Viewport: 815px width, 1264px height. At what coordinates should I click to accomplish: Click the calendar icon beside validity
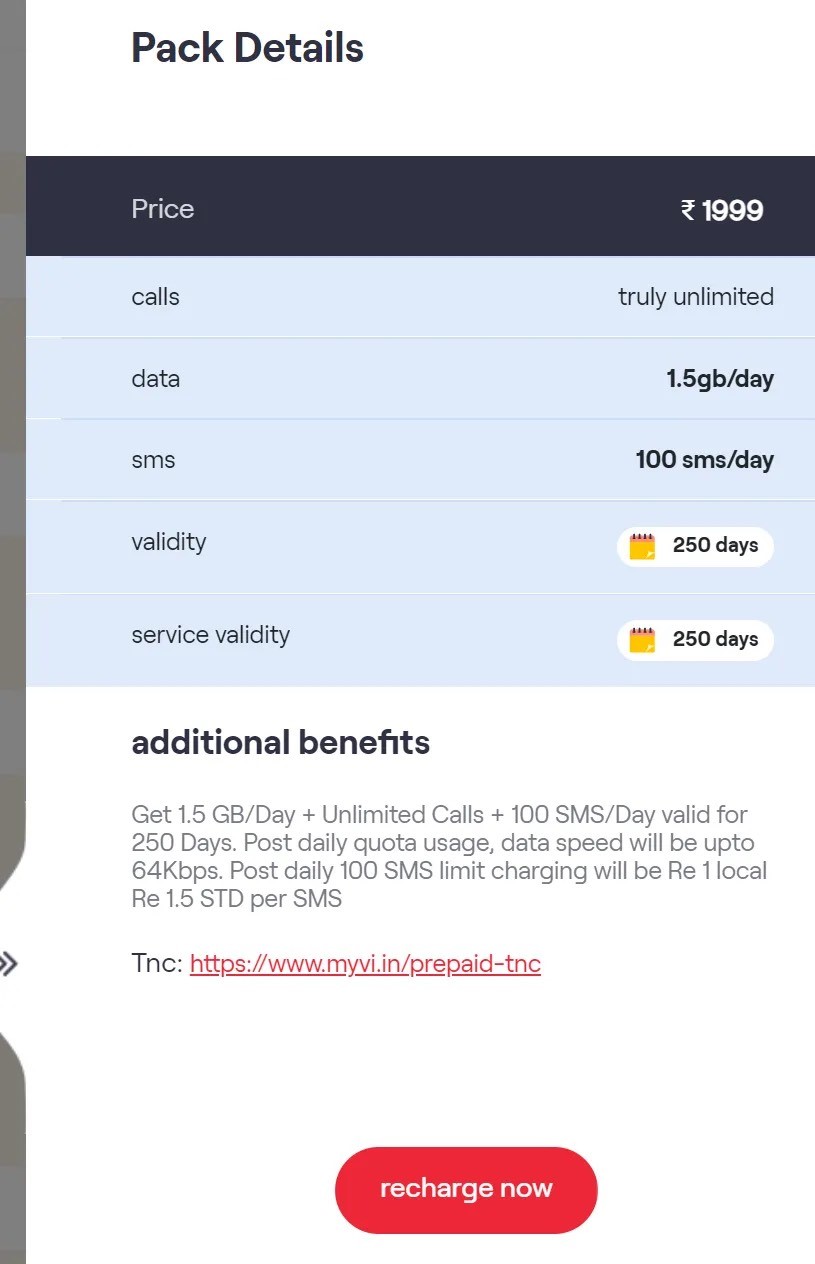point(643,546)
